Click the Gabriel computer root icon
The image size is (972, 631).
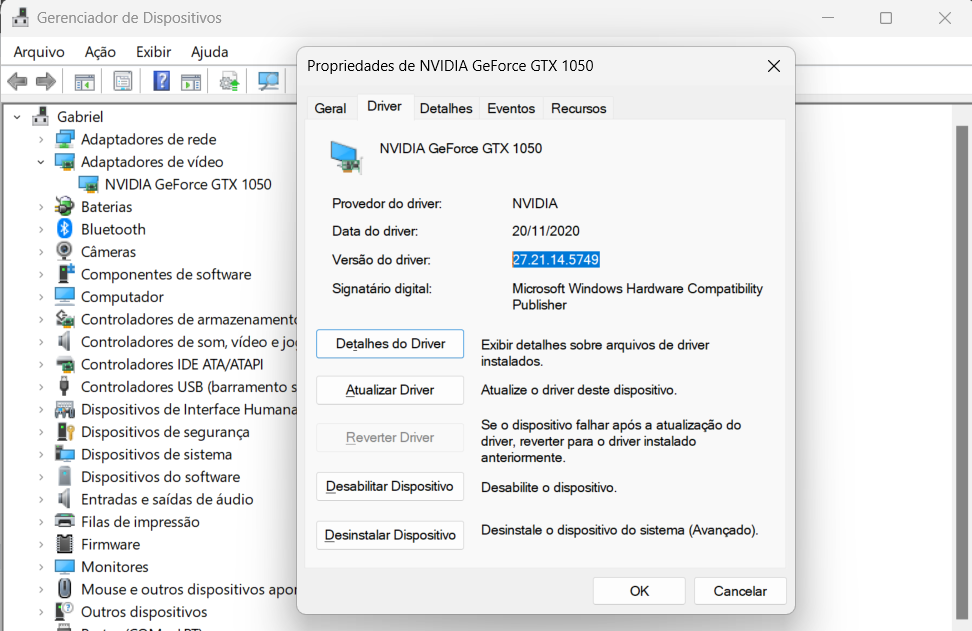point(41,117)
